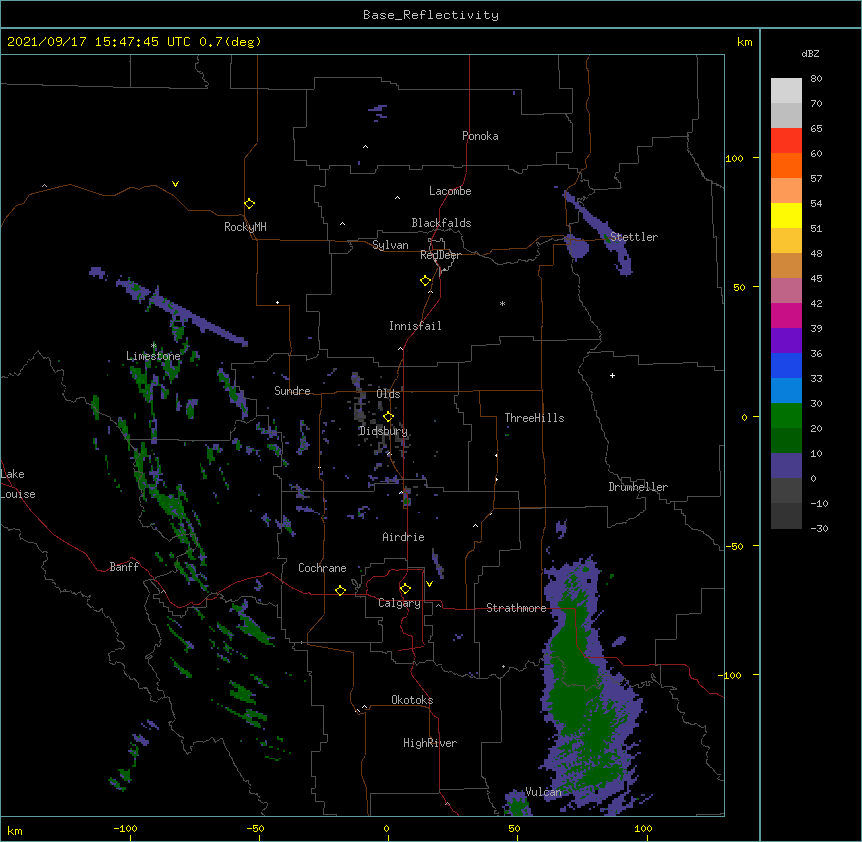Screen dimensions: 862x842
Task: Select the Stettler label
Action: (x=633, y=237)
